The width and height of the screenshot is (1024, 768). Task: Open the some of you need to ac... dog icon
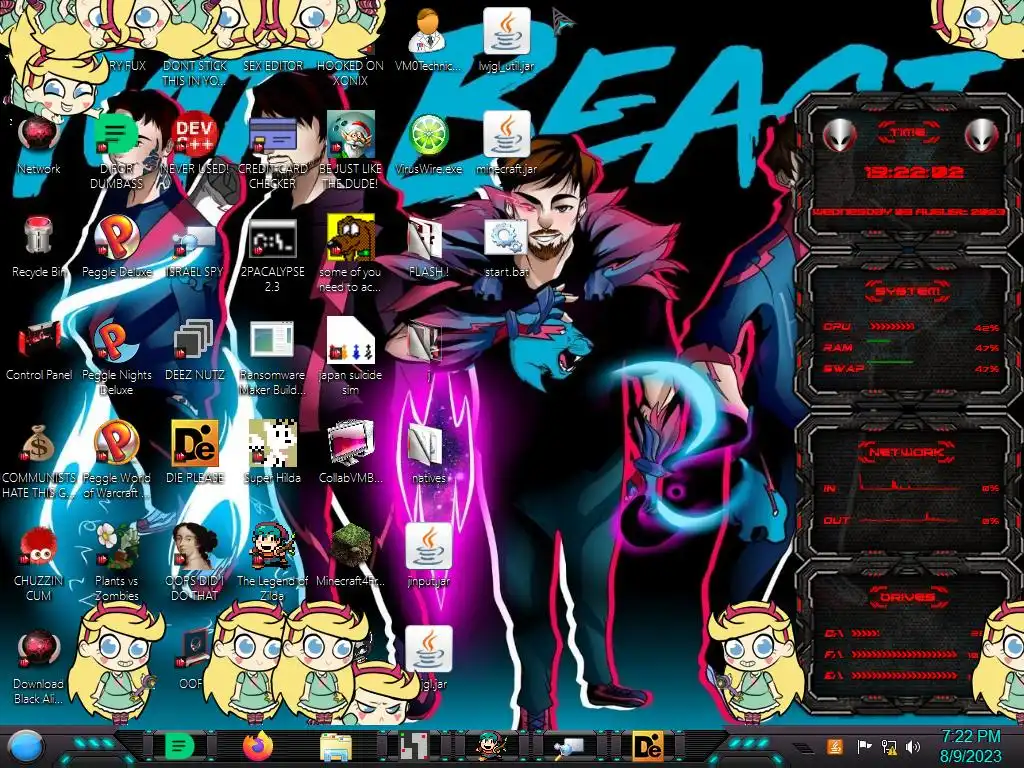pyautogui.click(x=351, y=236)
